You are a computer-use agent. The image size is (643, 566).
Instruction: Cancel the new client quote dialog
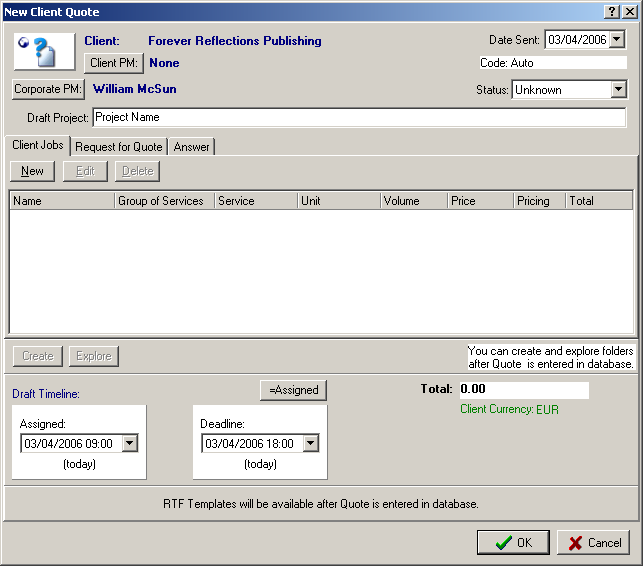coord(593,543)
